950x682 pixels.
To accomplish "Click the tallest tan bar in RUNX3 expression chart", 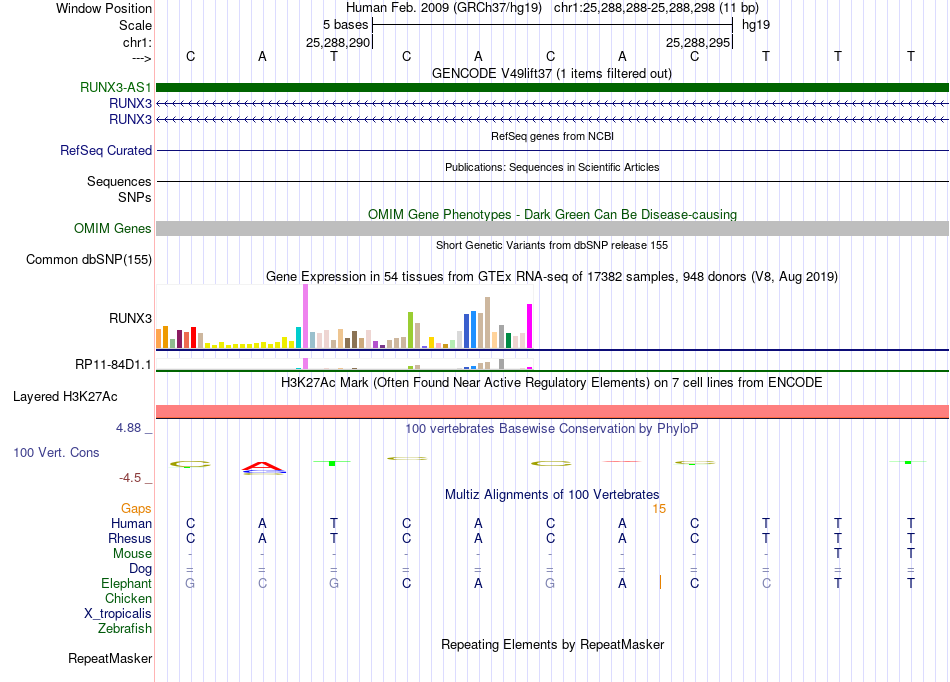I will click(487, 322).
